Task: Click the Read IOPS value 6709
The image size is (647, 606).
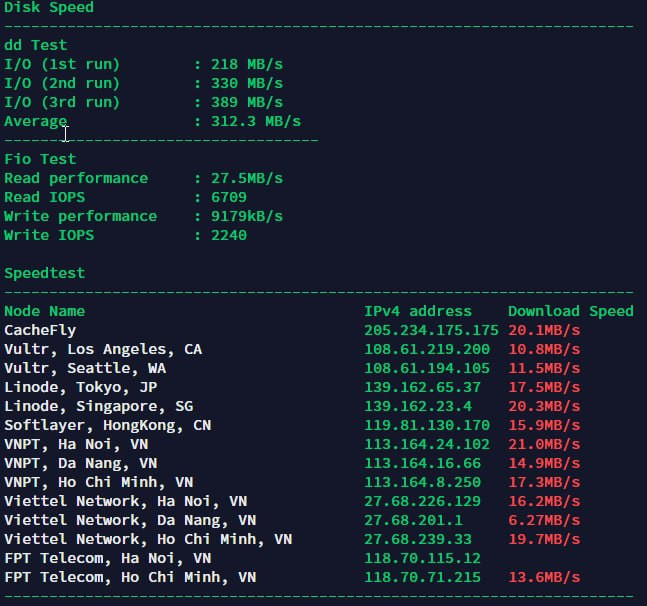Action: [x=228, y=197]
